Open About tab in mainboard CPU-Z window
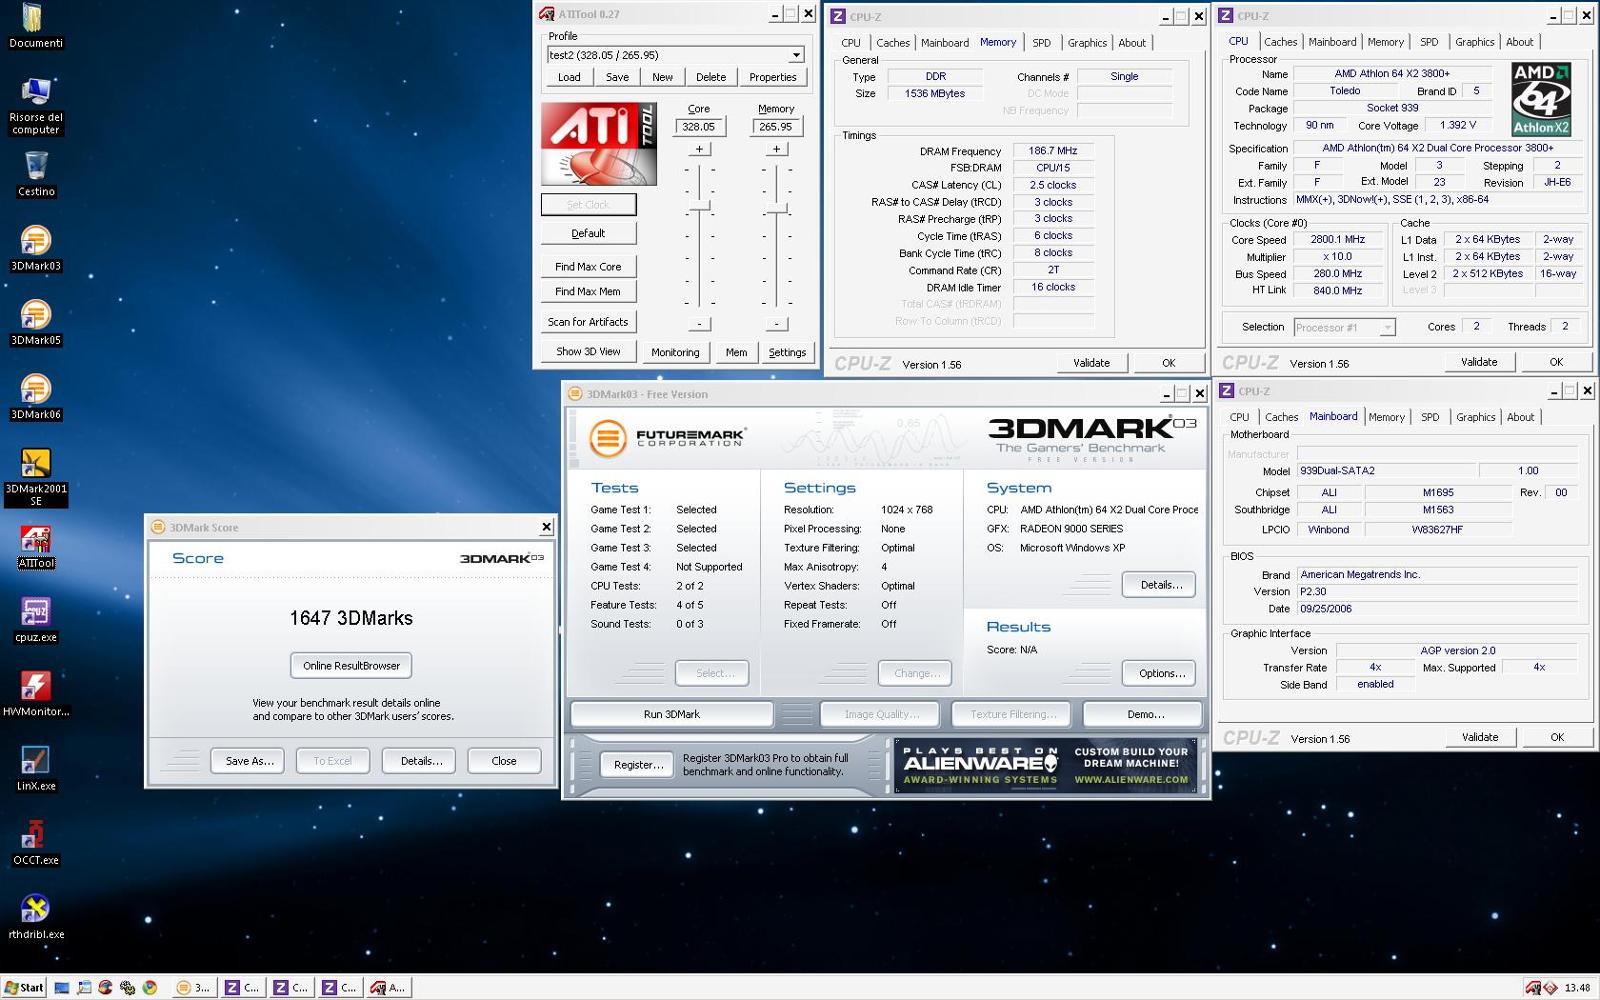 click(x=1520, y=417)
